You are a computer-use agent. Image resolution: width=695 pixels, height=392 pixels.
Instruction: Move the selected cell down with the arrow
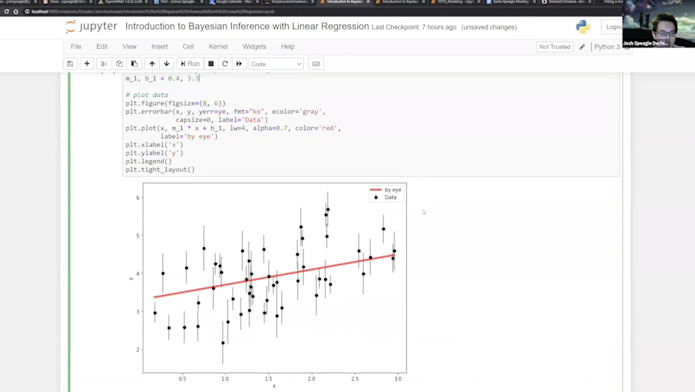point(167,64)
